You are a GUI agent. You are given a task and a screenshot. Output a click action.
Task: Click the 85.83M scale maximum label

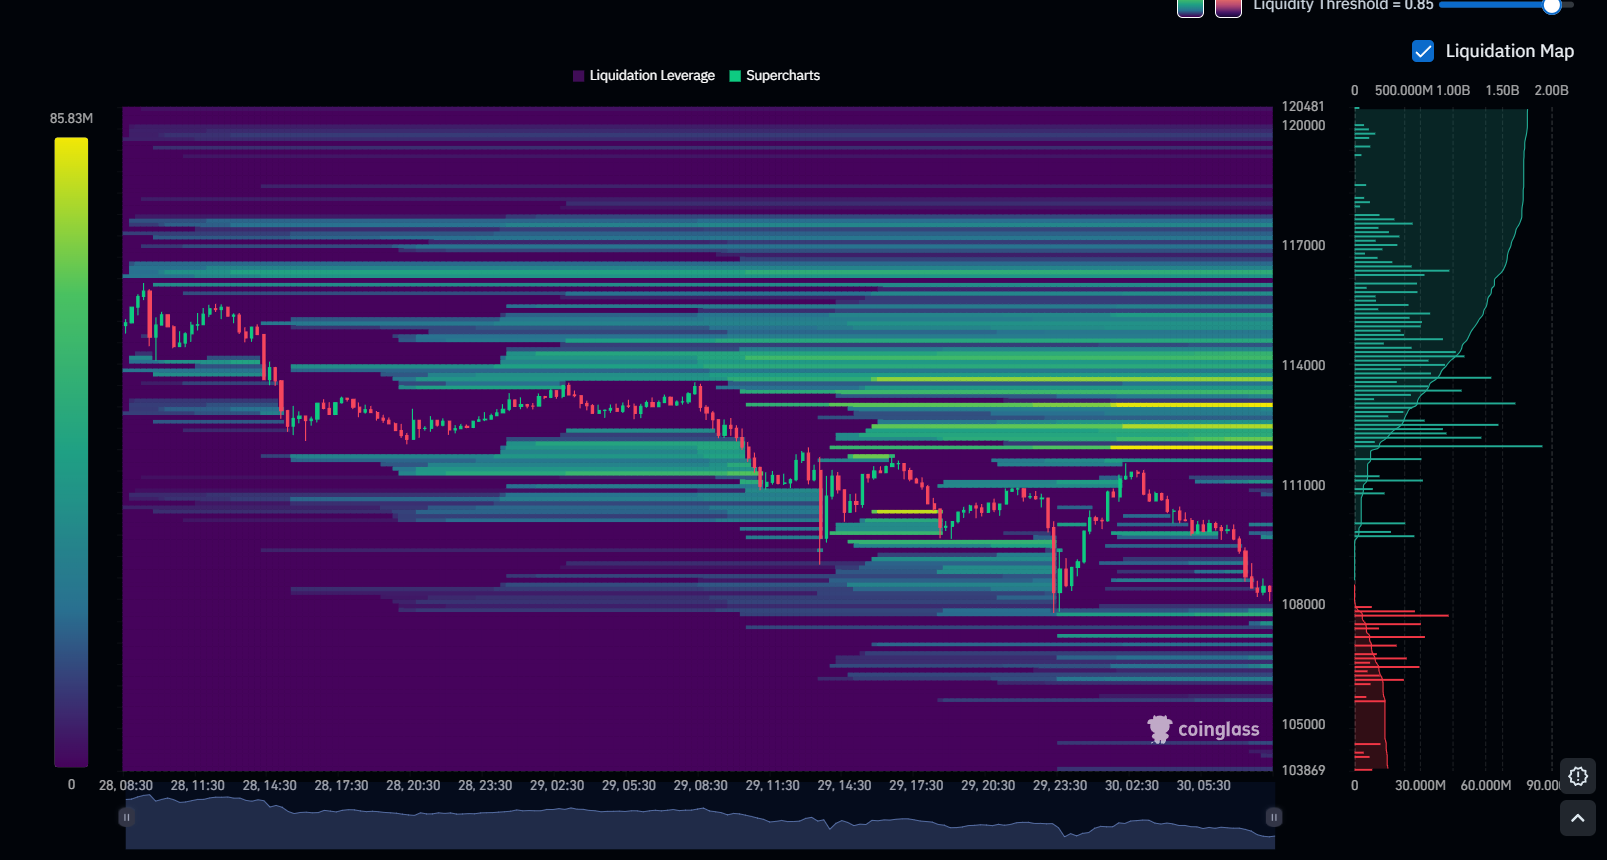(71, 118)
